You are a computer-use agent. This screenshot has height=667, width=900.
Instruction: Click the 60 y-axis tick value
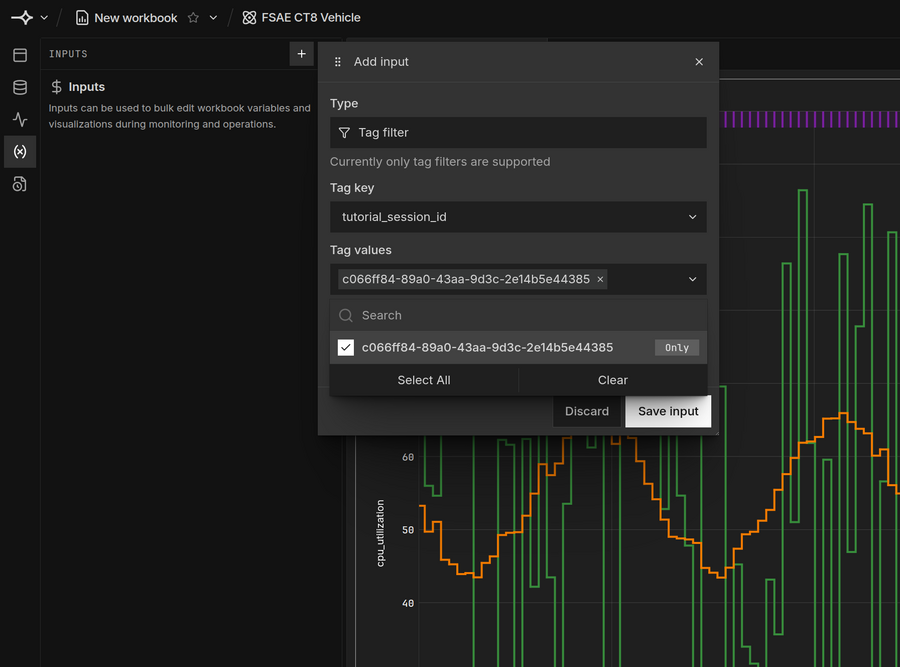[408, 457]
